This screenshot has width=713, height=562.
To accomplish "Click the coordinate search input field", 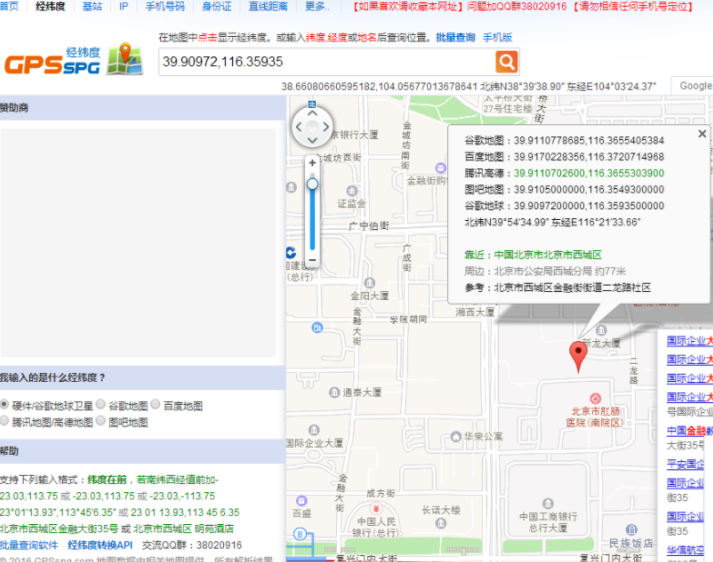I will [x=326, y=61].
